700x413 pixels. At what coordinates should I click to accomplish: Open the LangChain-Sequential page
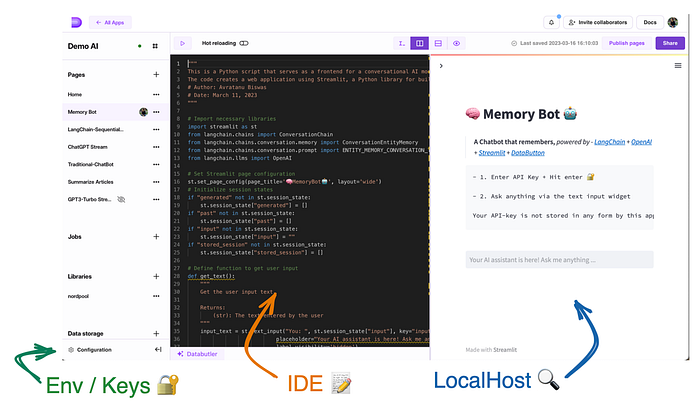click(96, 129)
